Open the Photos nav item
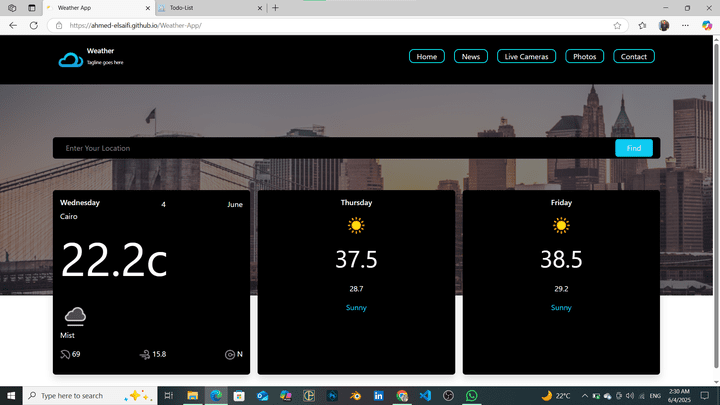The image size is (720, 405). [584, 56]
